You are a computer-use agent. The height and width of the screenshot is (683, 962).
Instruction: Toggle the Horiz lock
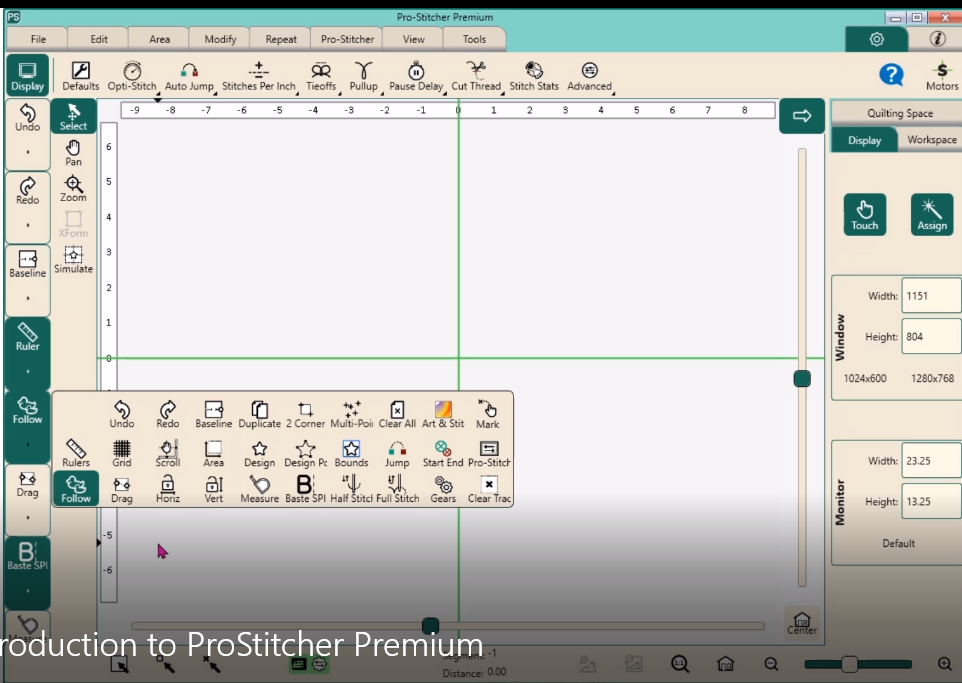pyautogui.click(x=167, y=489)
